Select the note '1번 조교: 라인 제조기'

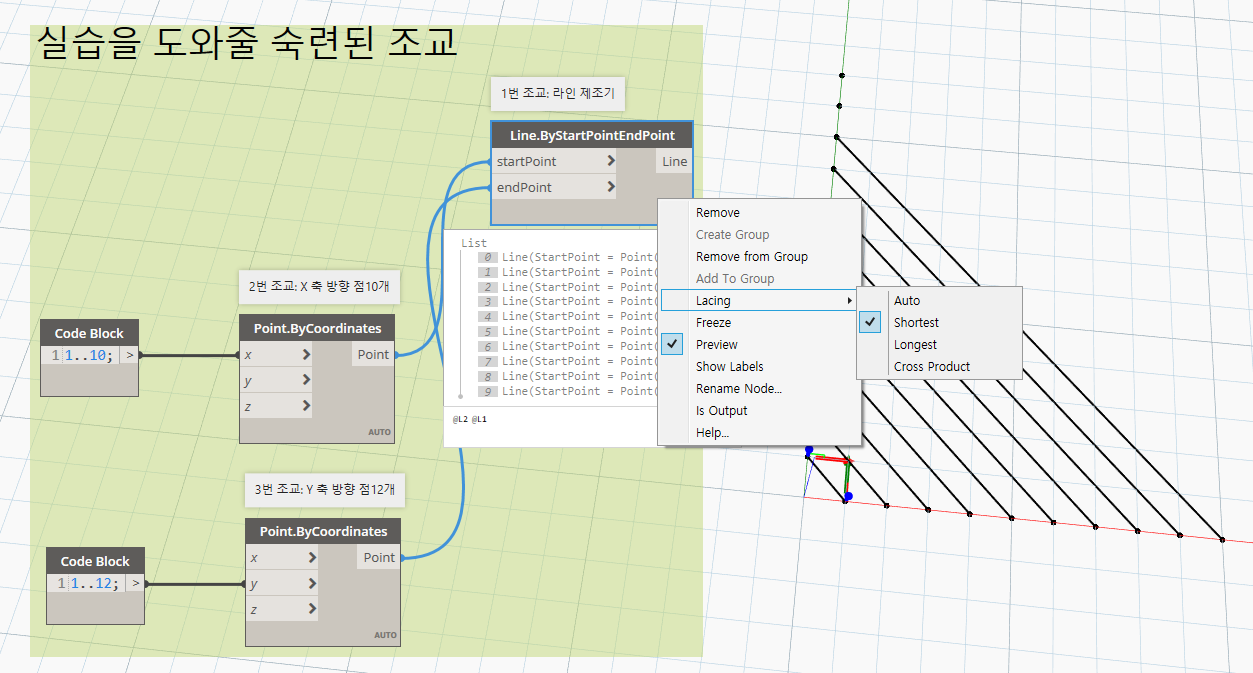(x=558, y=95)
